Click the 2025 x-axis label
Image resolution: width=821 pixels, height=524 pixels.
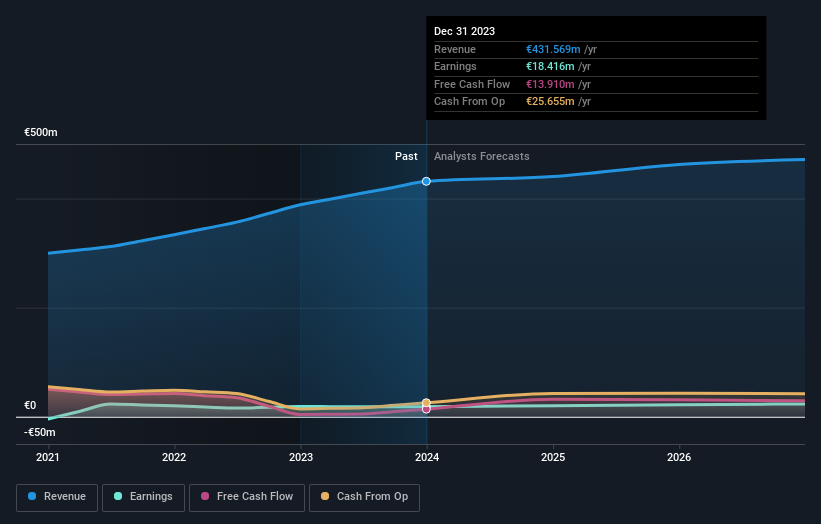coord(553,457)
